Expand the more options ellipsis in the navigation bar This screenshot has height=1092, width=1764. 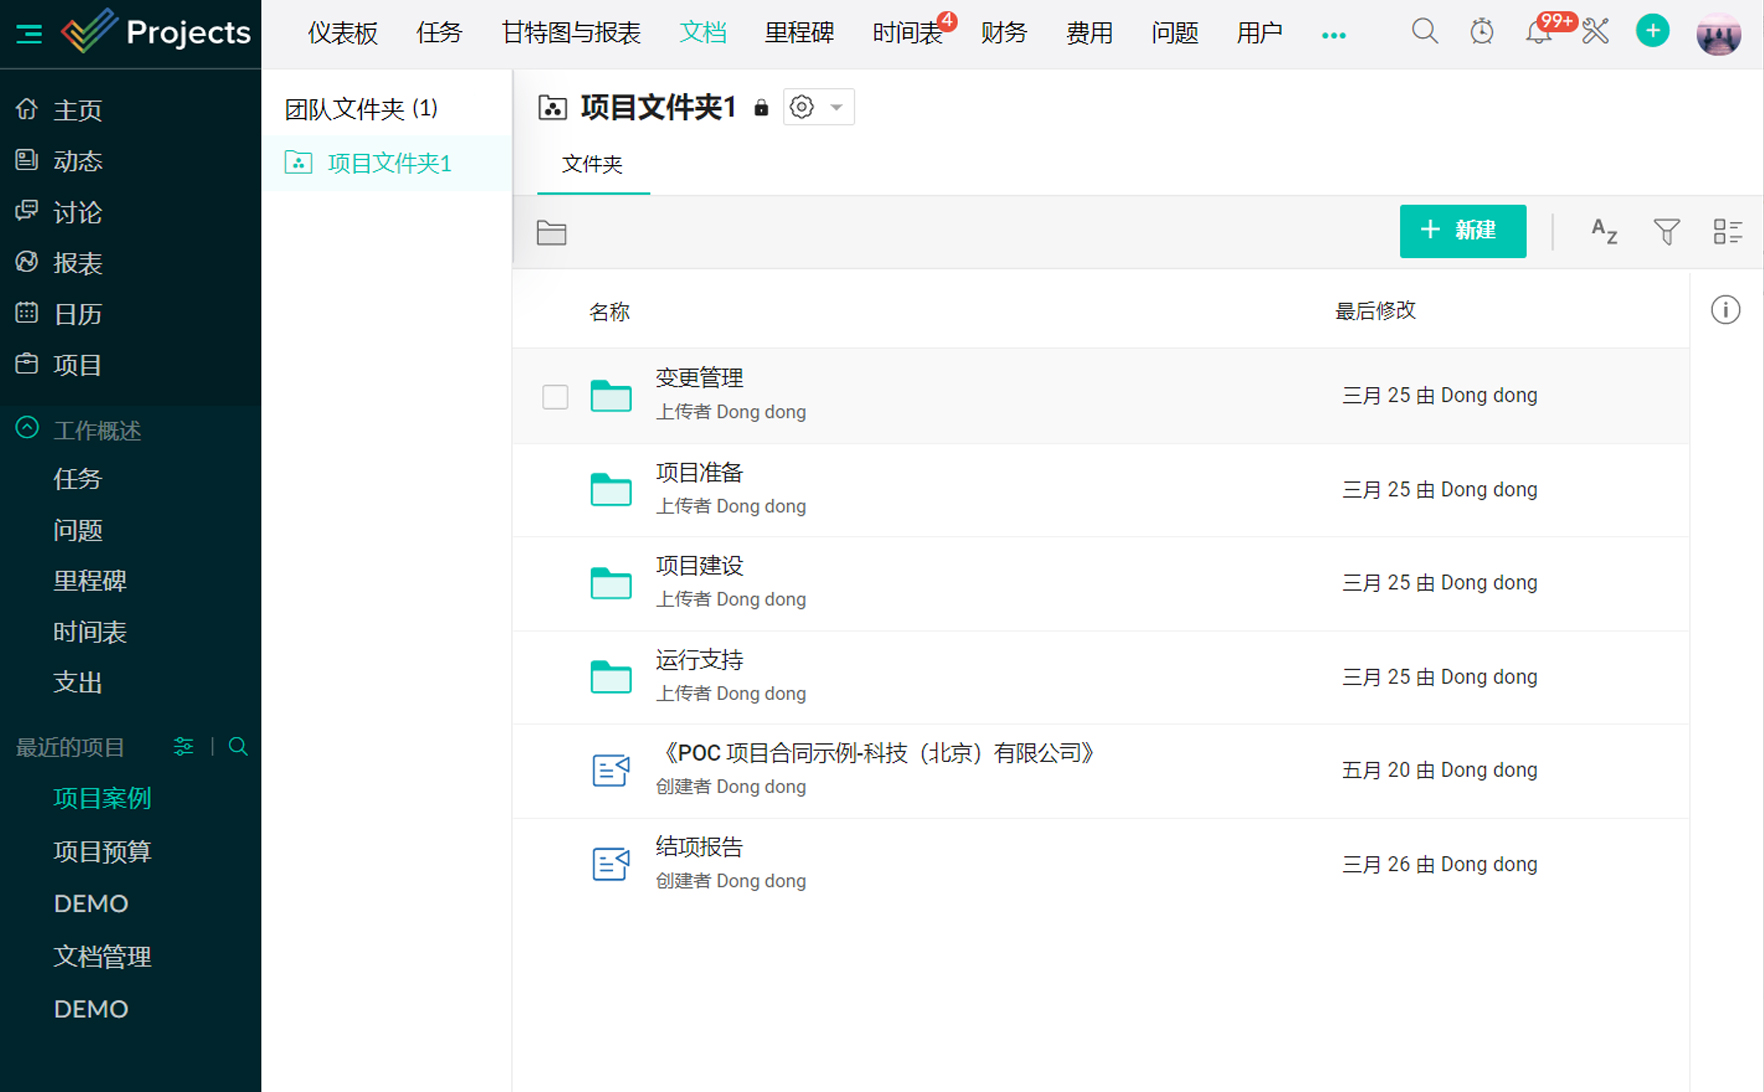tap(1333, 35)
